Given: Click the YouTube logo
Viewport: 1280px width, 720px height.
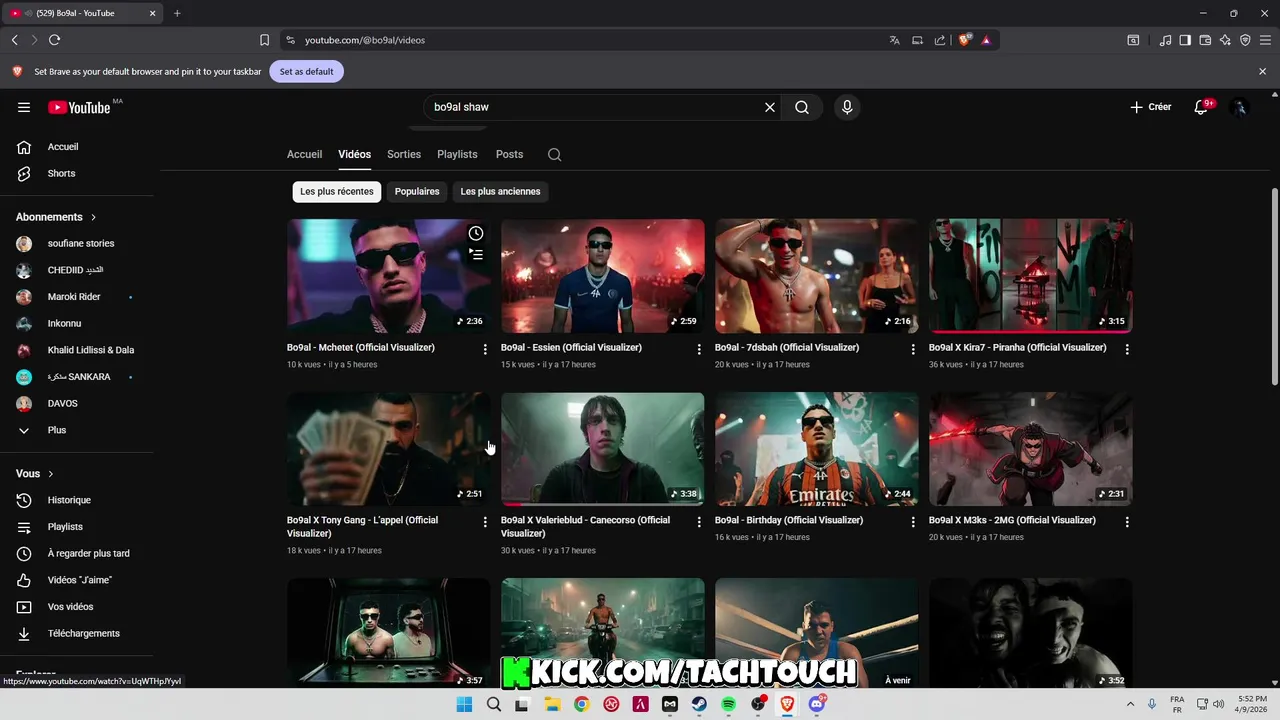Looking at the screenshot, I should pyautogui.click(x=79, y=107).
